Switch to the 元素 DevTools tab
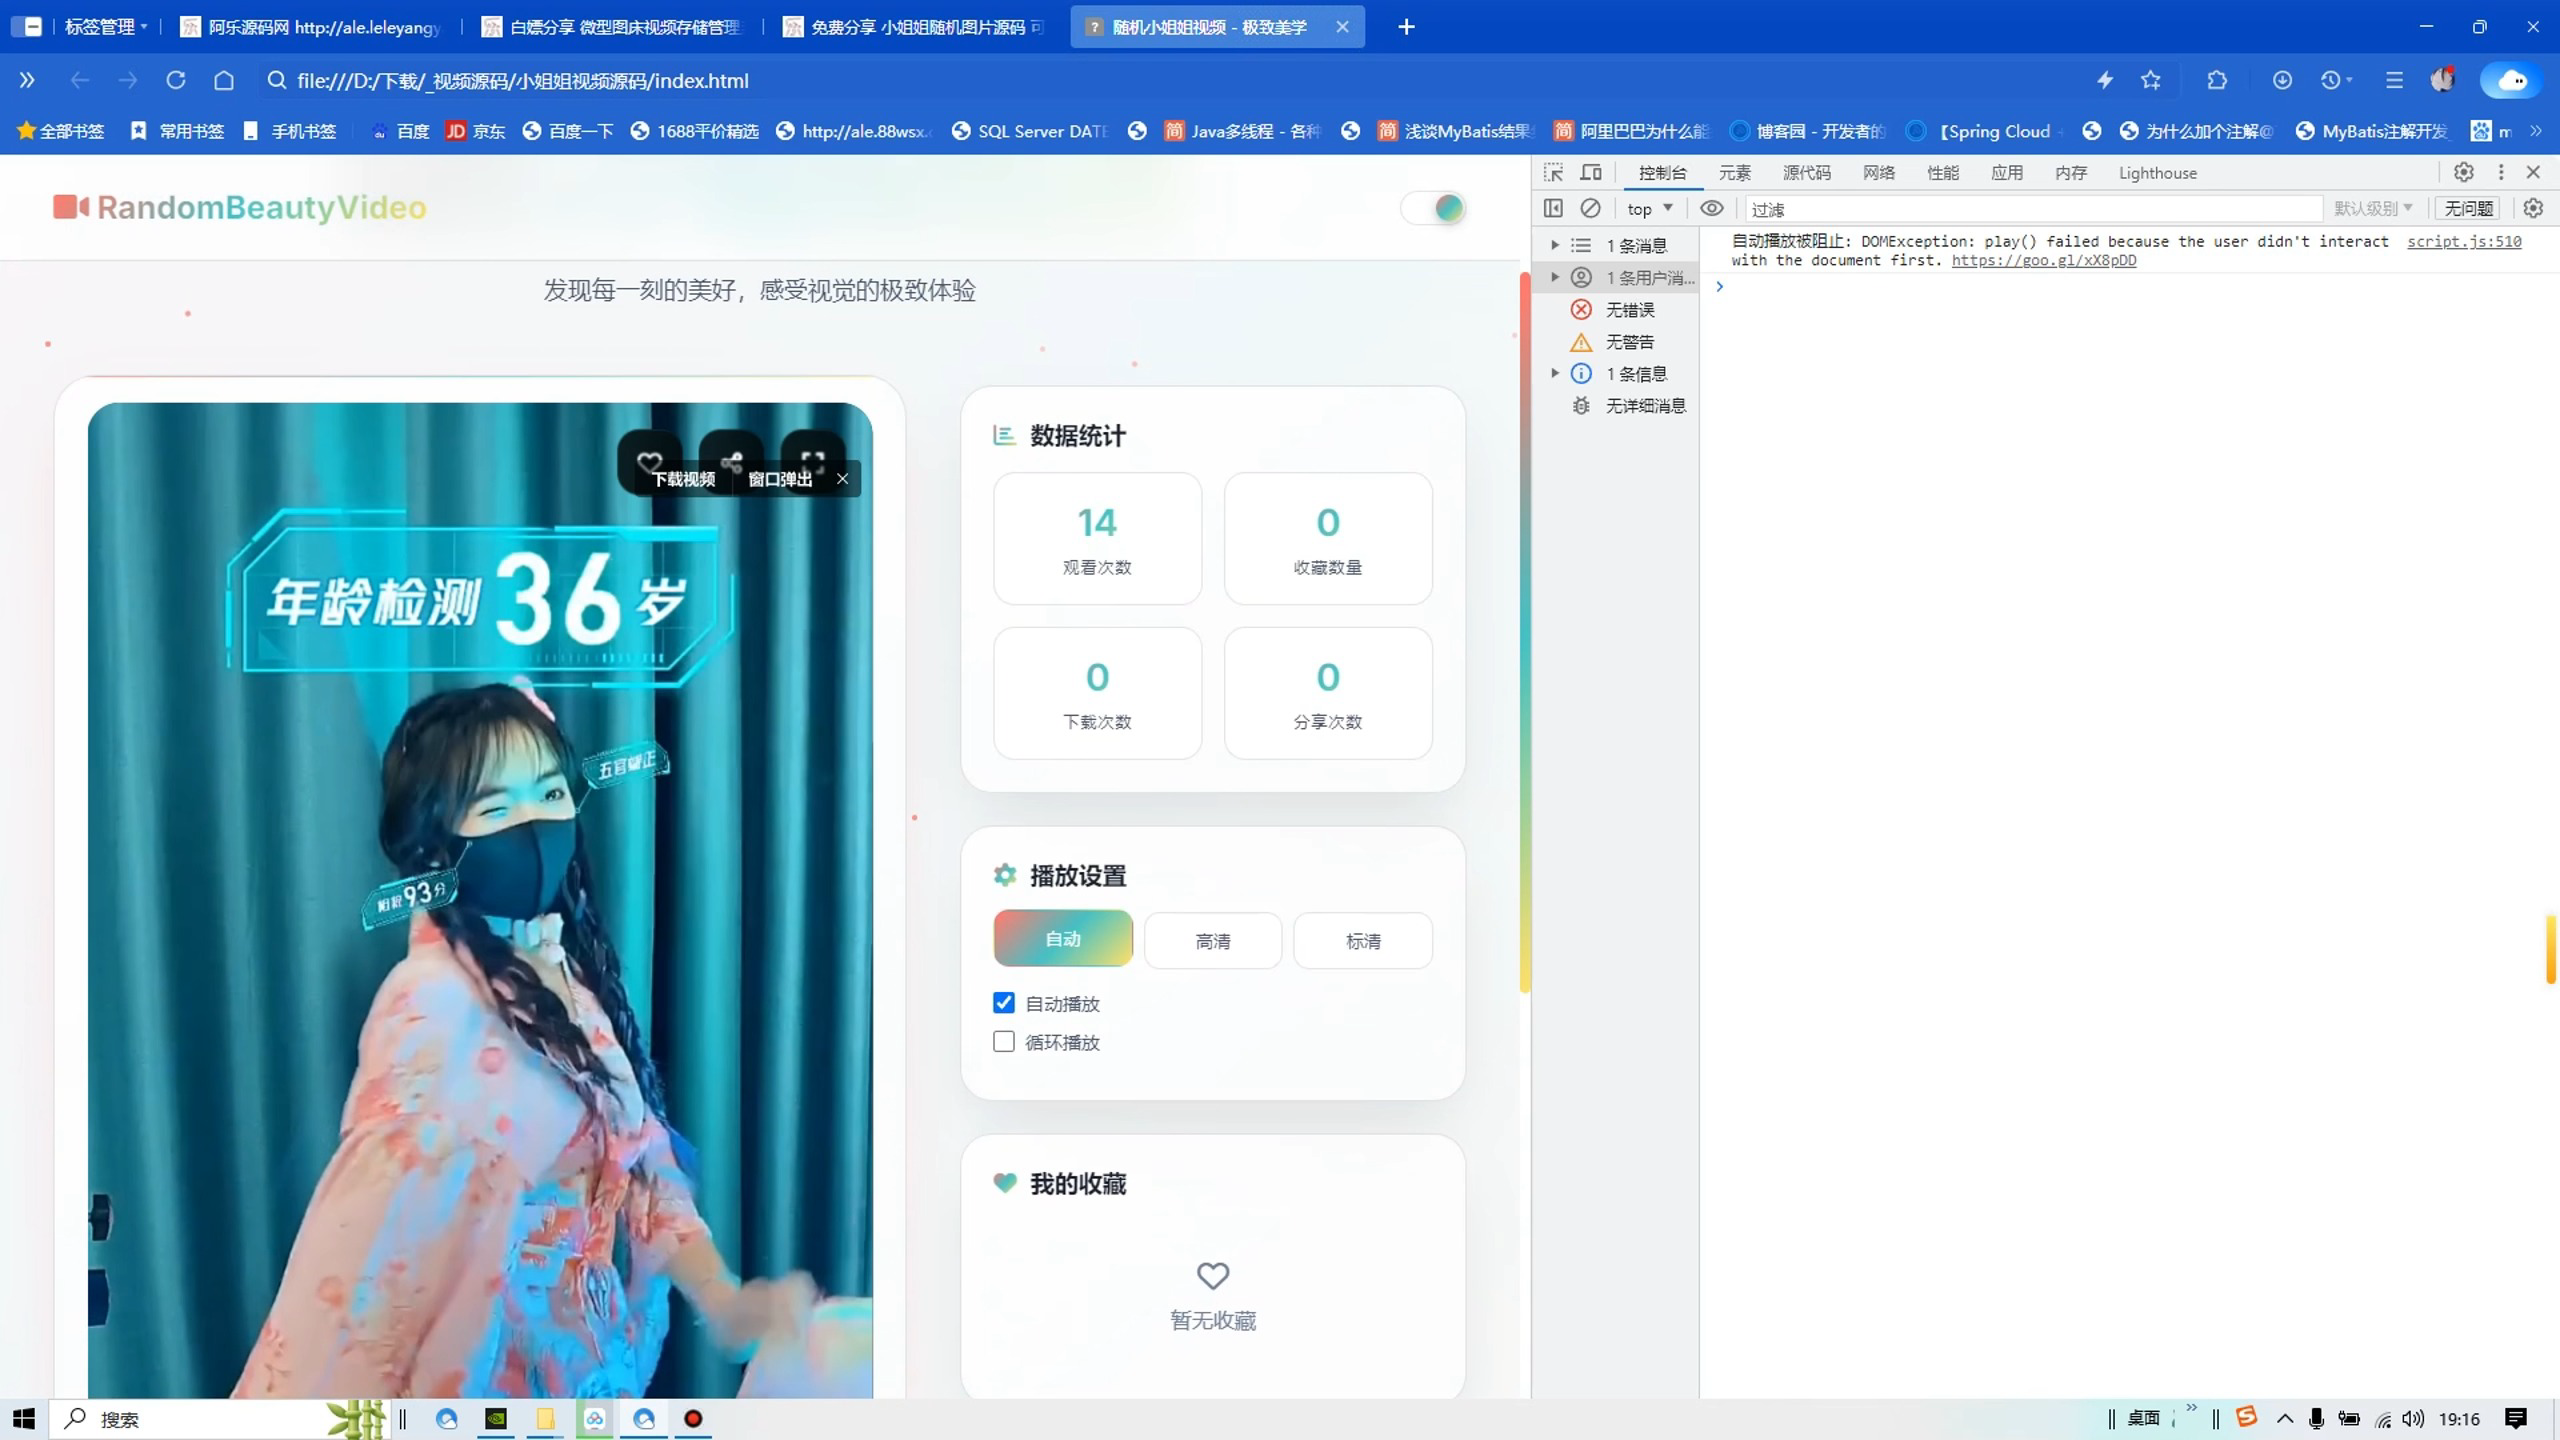This screenshot has width=2560, height=1440. pyautogui.click(x=1734, y=172)
